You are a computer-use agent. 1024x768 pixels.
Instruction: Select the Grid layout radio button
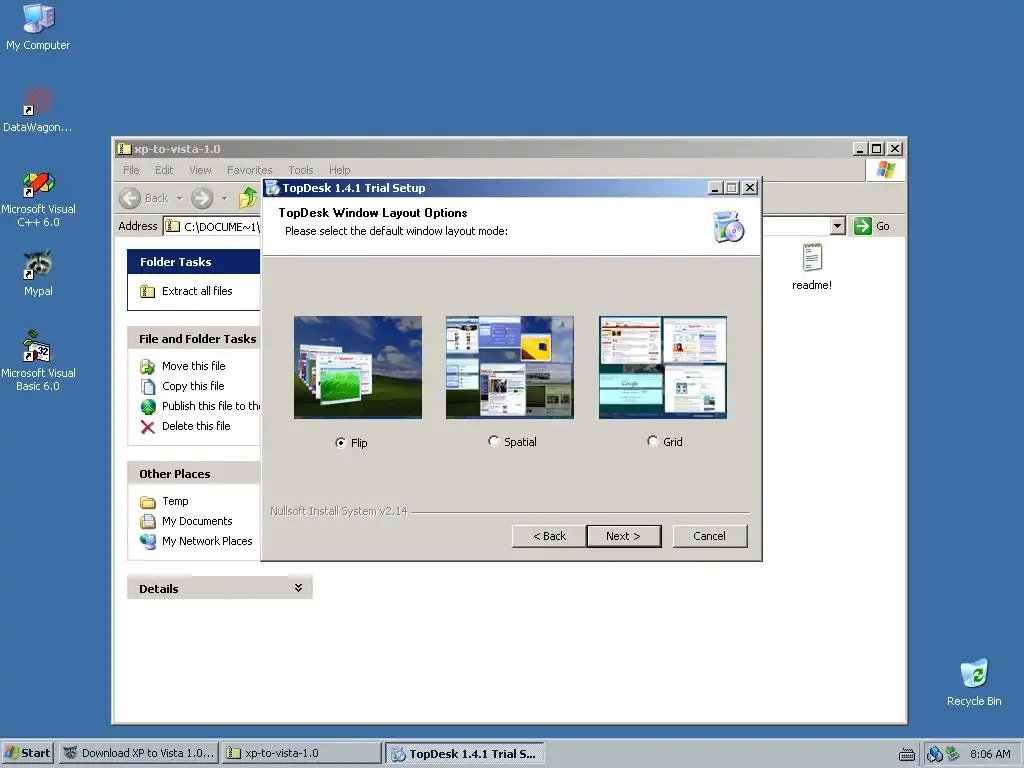tap(652, 441)
